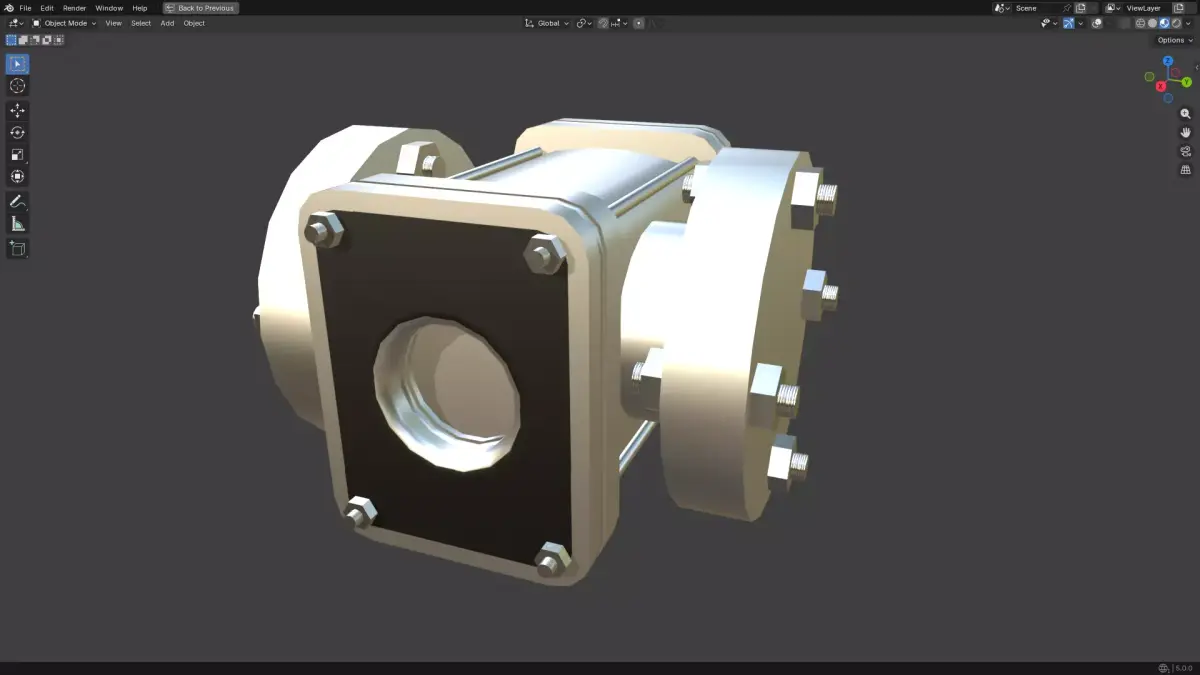Open the editor type dropdown
The width and height of the screenshot is (1200, 675).
tap(16, 23)
